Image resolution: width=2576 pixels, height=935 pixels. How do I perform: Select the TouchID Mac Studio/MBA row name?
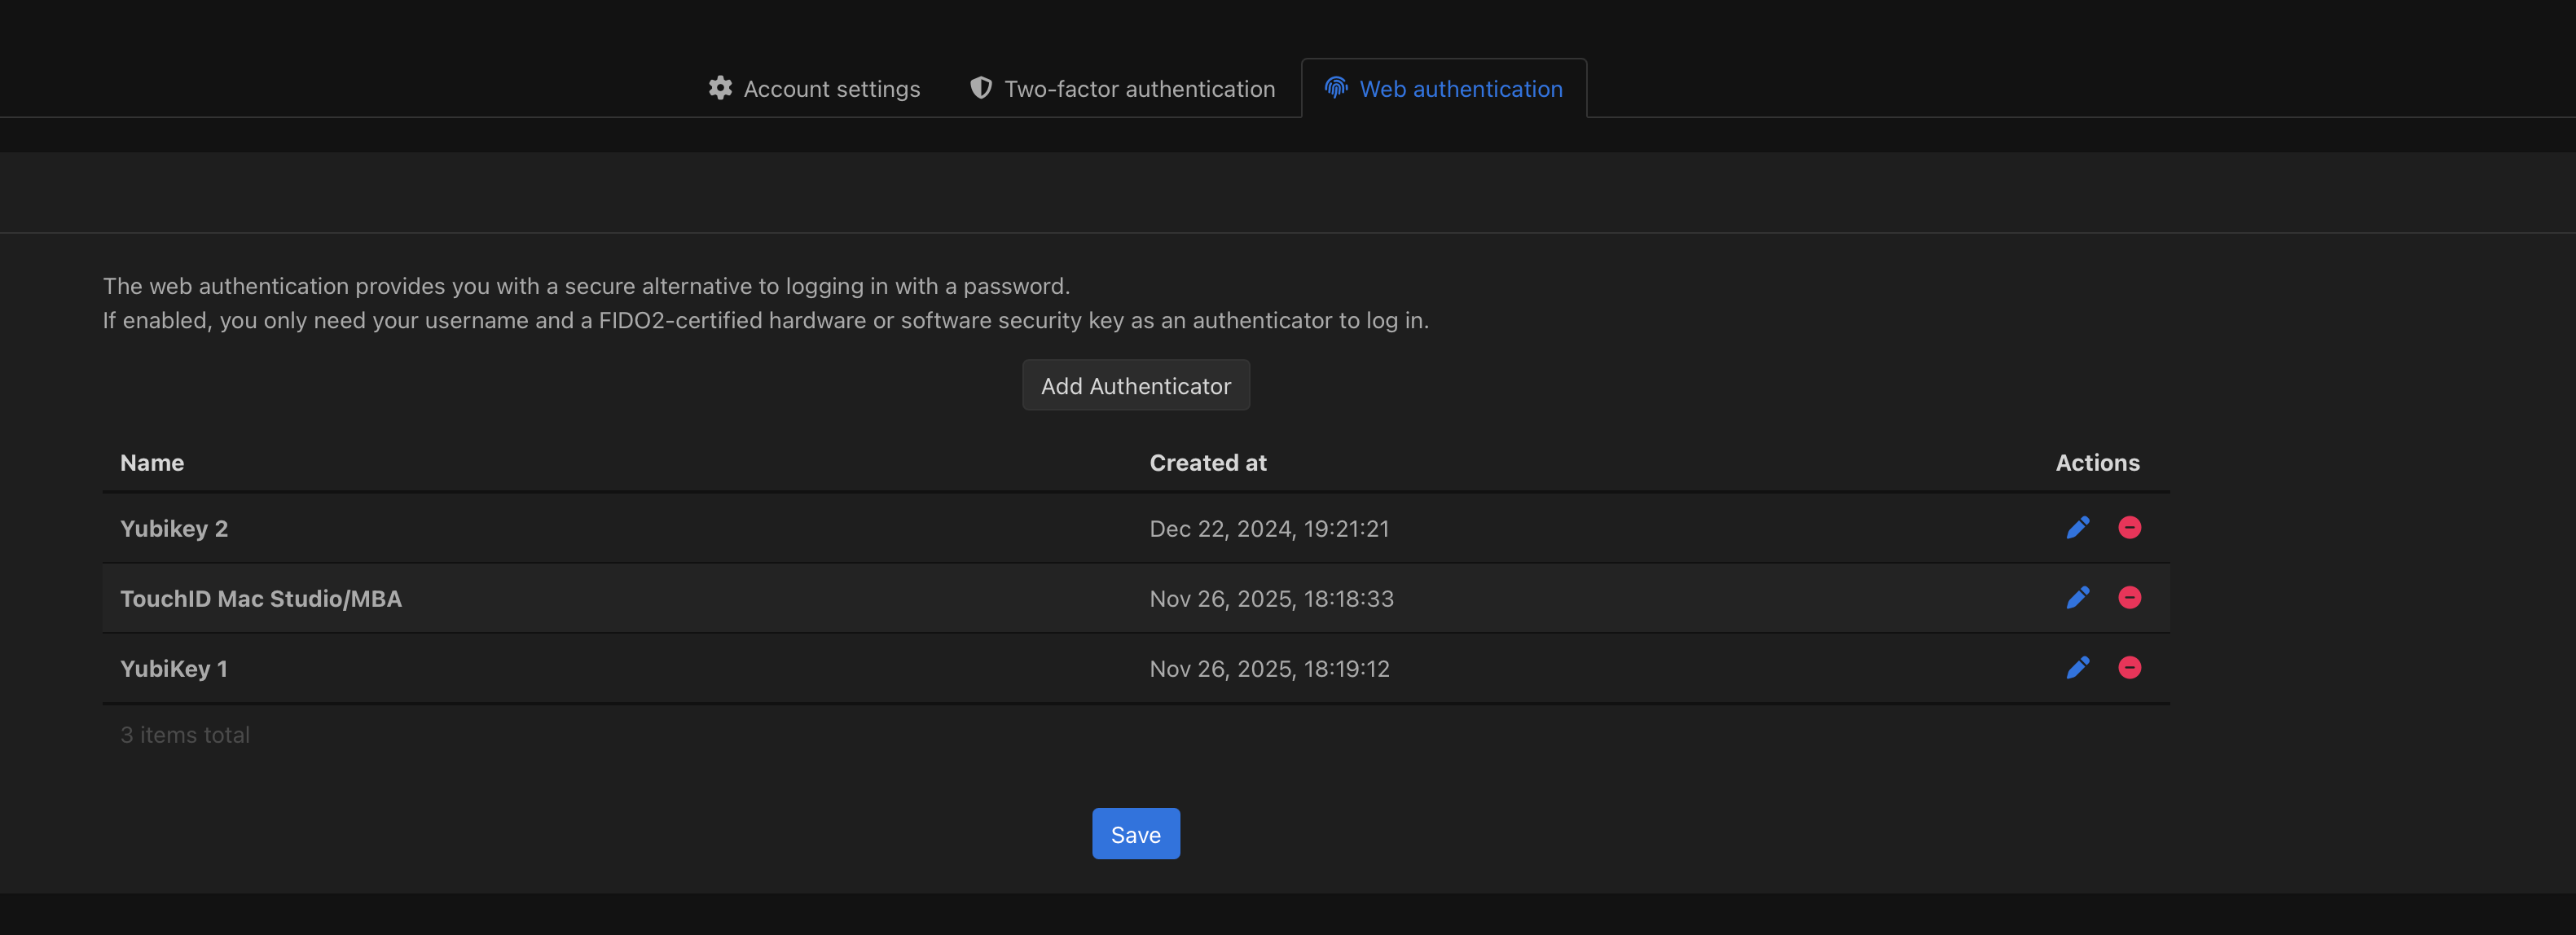(x=261, y=599)
